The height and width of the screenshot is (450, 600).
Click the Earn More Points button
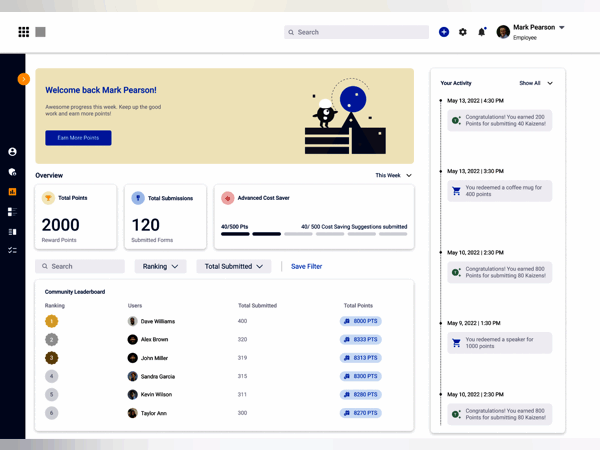[x=78, y=138]
